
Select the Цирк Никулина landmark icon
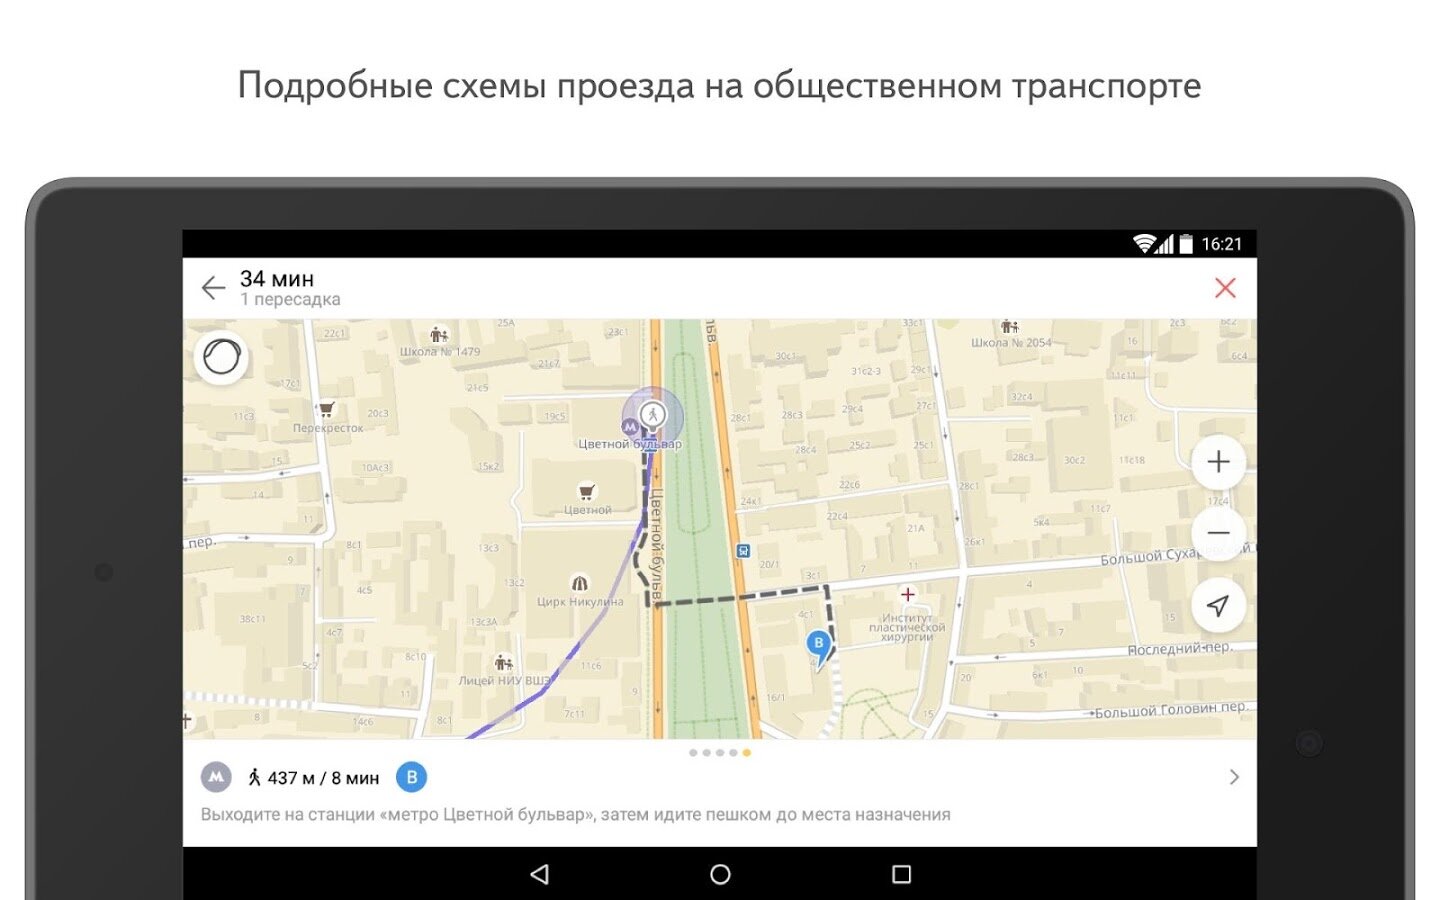(579, 583)
